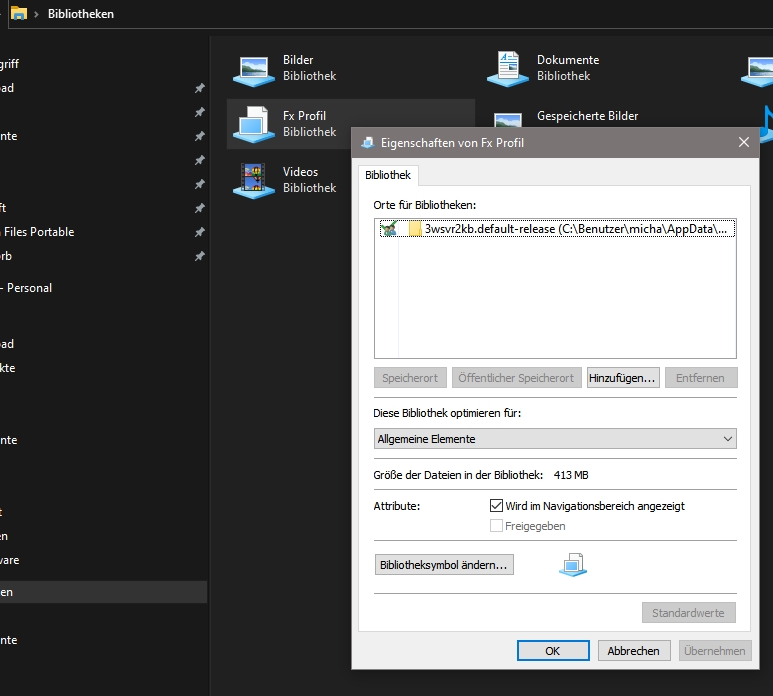The image size is (773, 696).
Task: Close the Eigenschaften von Fx Profil dialog
Action: click(743, 143)
